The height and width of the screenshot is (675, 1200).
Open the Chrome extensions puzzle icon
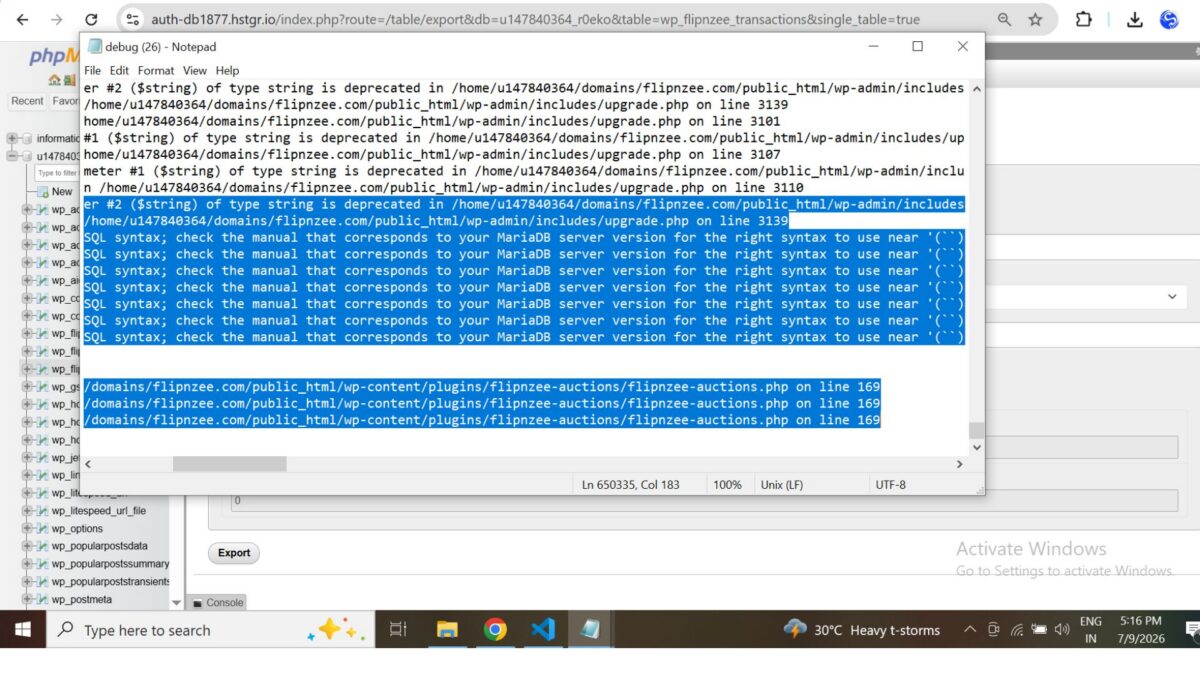coord(1084,20)
